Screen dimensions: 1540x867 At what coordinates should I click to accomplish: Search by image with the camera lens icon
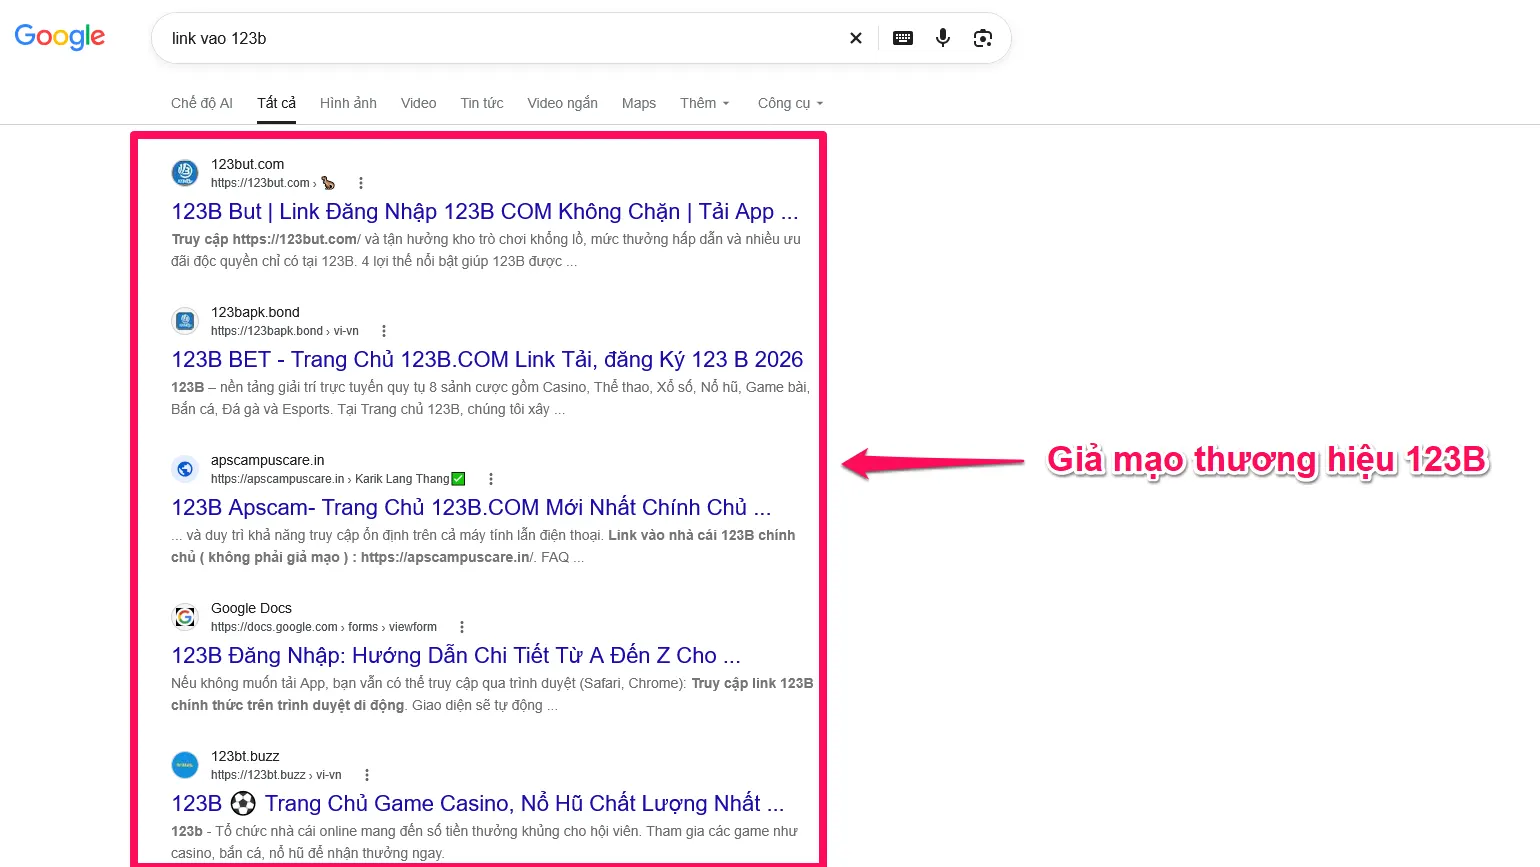[983, 38]
